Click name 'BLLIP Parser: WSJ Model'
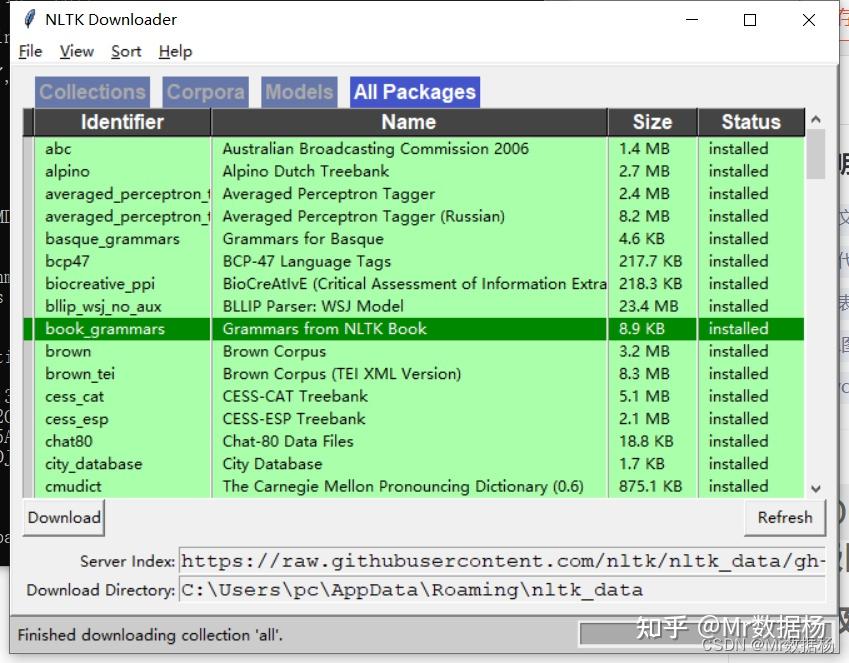 tap(313, 307)
